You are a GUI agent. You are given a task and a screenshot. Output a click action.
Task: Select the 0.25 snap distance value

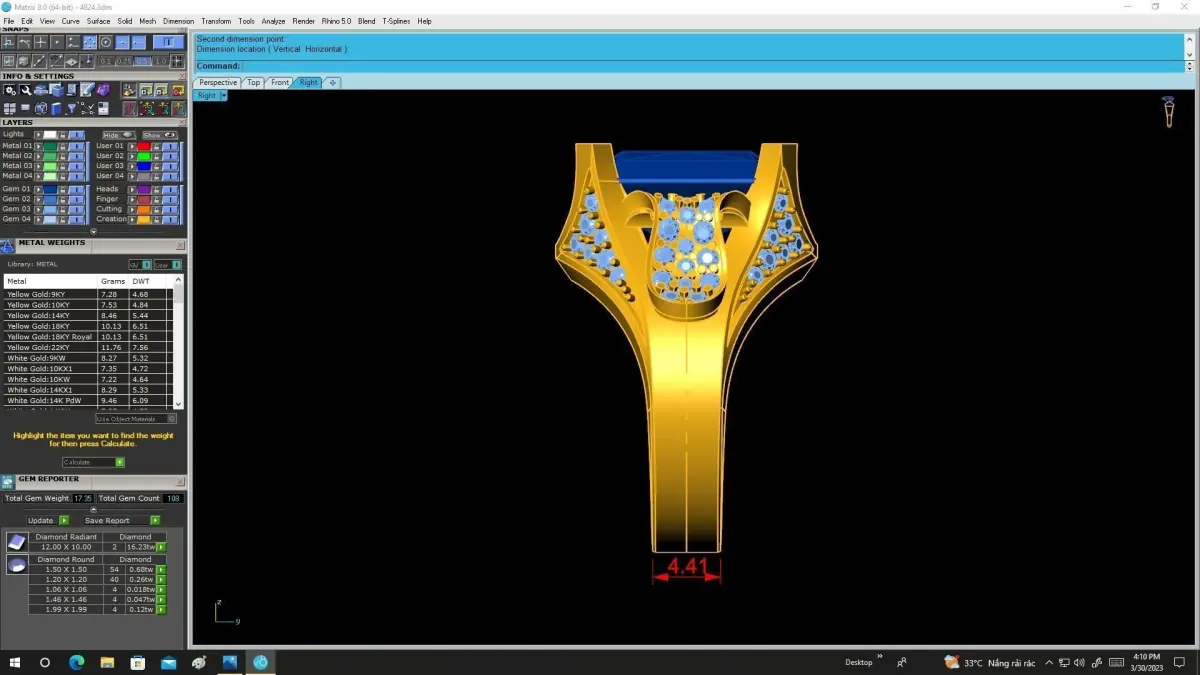click(x=124, y=61)
